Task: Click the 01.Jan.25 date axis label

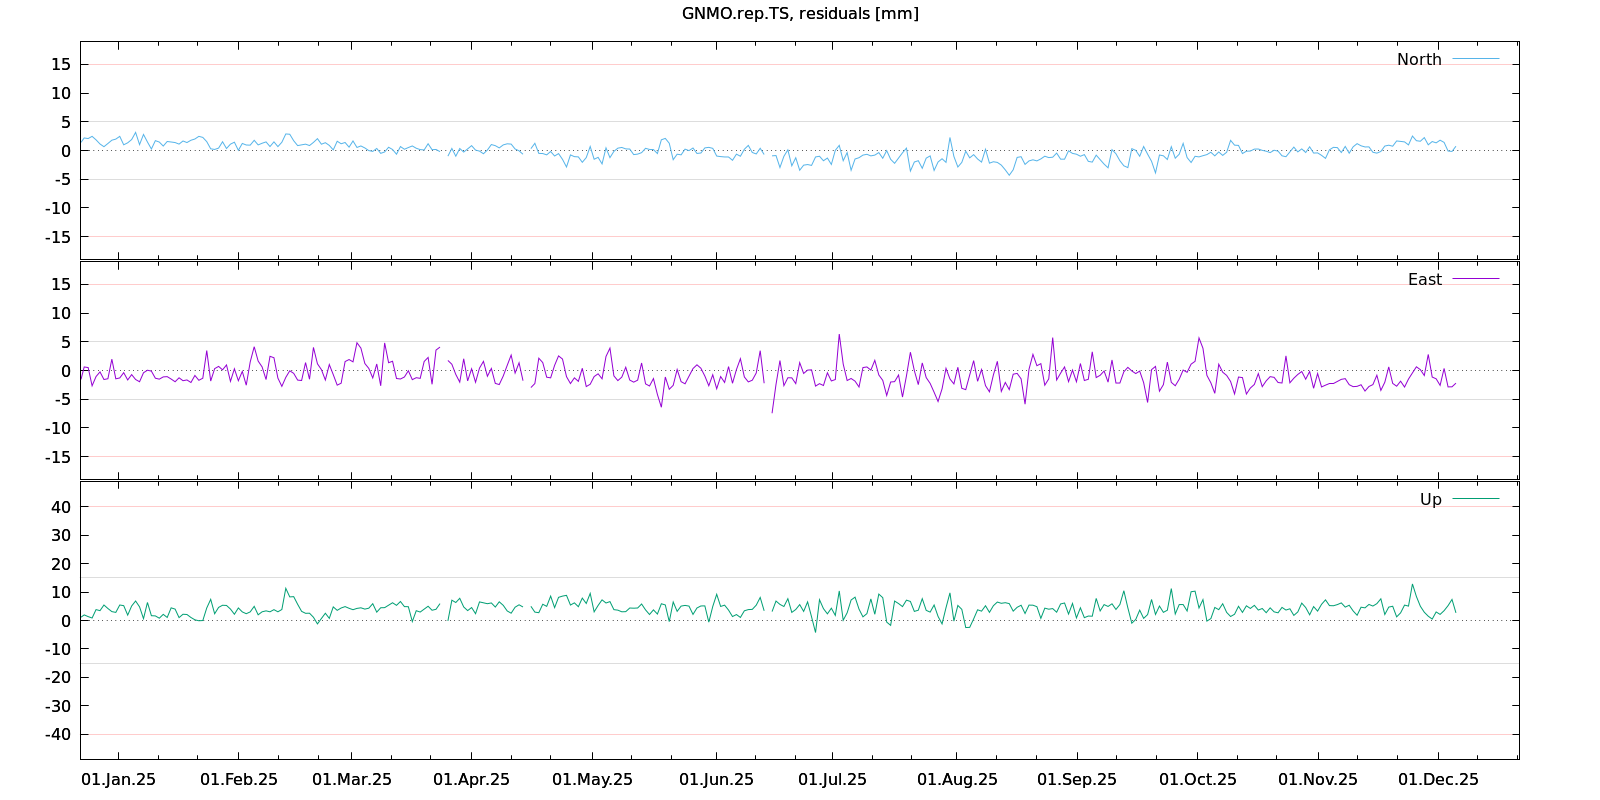Action: [118, 780]
